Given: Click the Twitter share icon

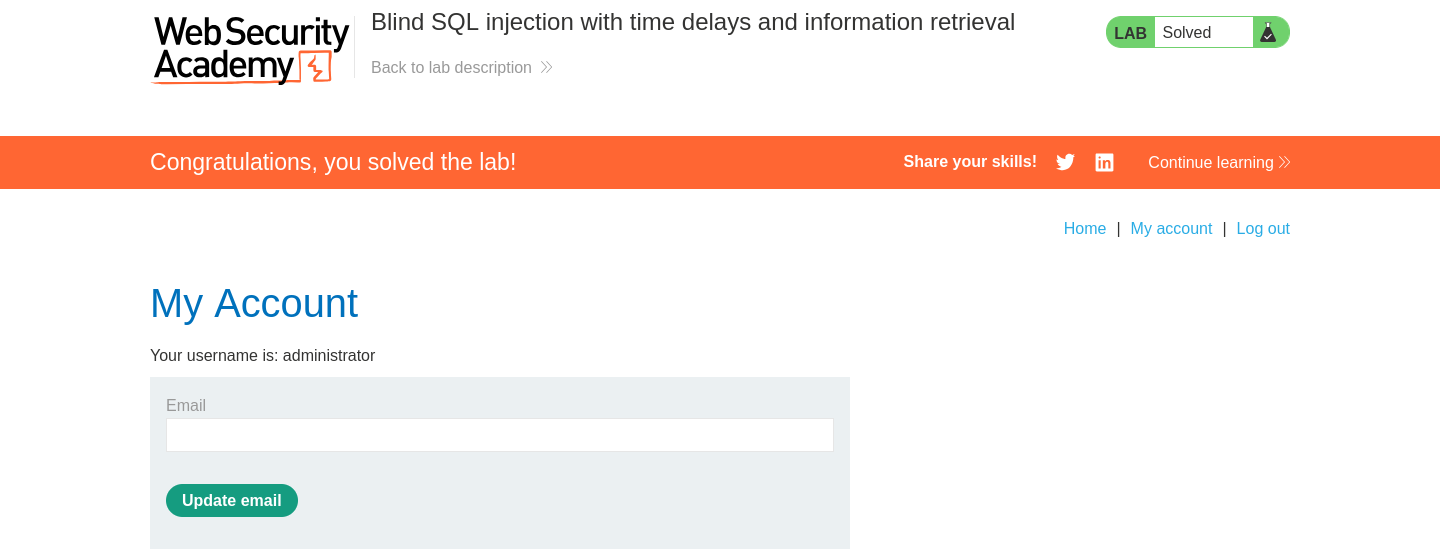Looking at the screenshot, I should click(1065, 162).
